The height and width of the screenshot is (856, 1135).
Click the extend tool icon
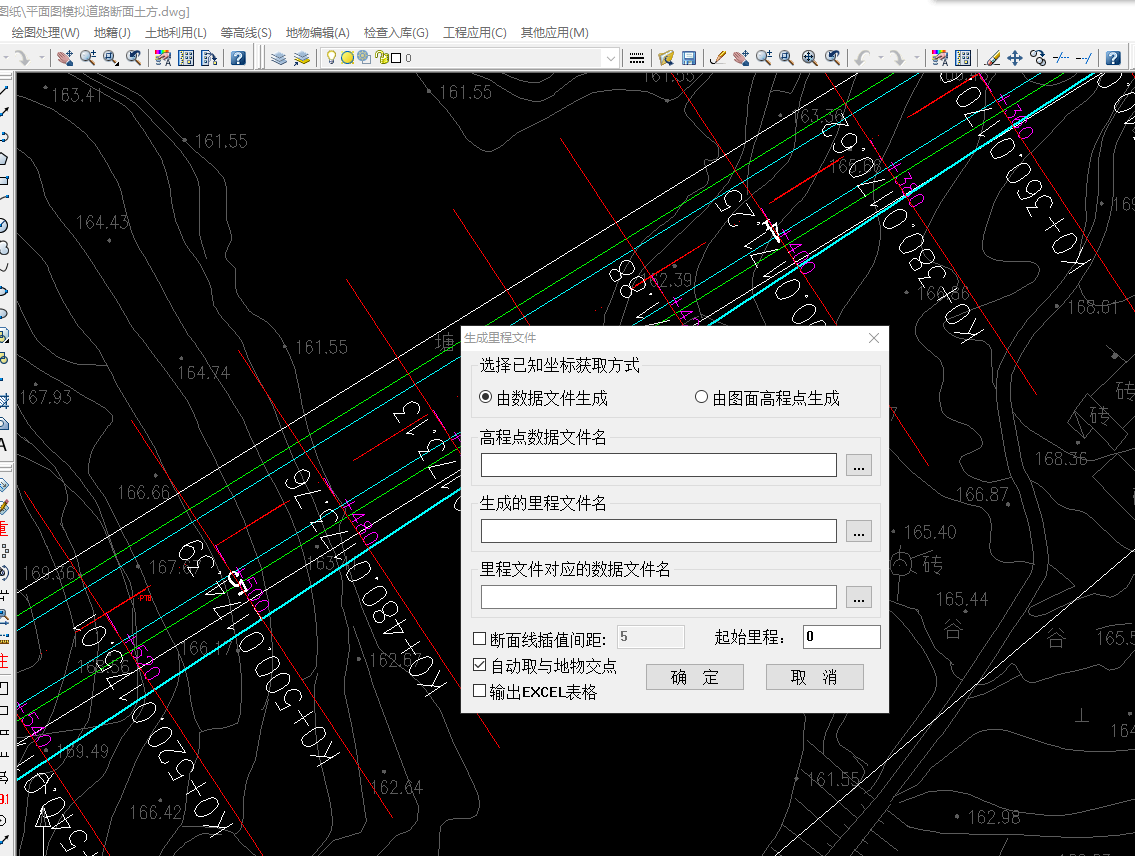click(1084, 58)
